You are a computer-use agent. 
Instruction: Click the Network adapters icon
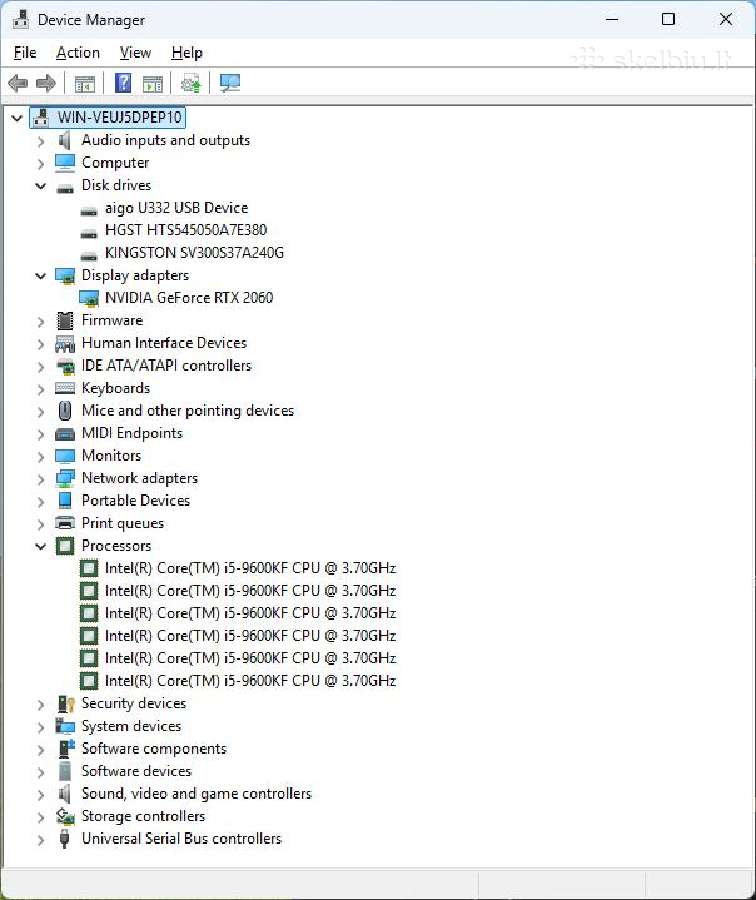(x=65, y=478)
